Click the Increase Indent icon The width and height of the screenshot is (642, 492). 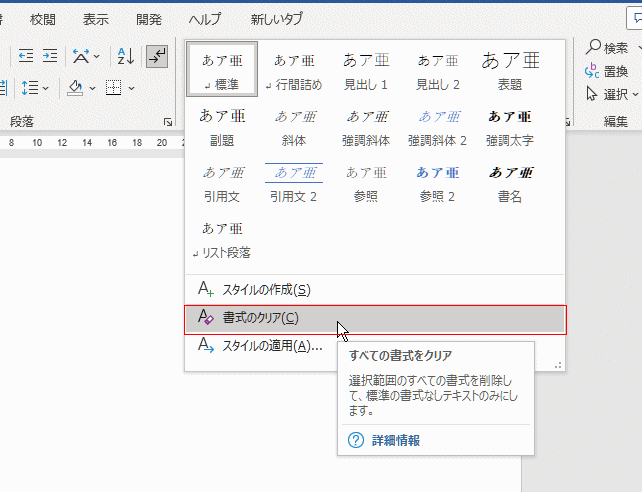tap(50, 56)
